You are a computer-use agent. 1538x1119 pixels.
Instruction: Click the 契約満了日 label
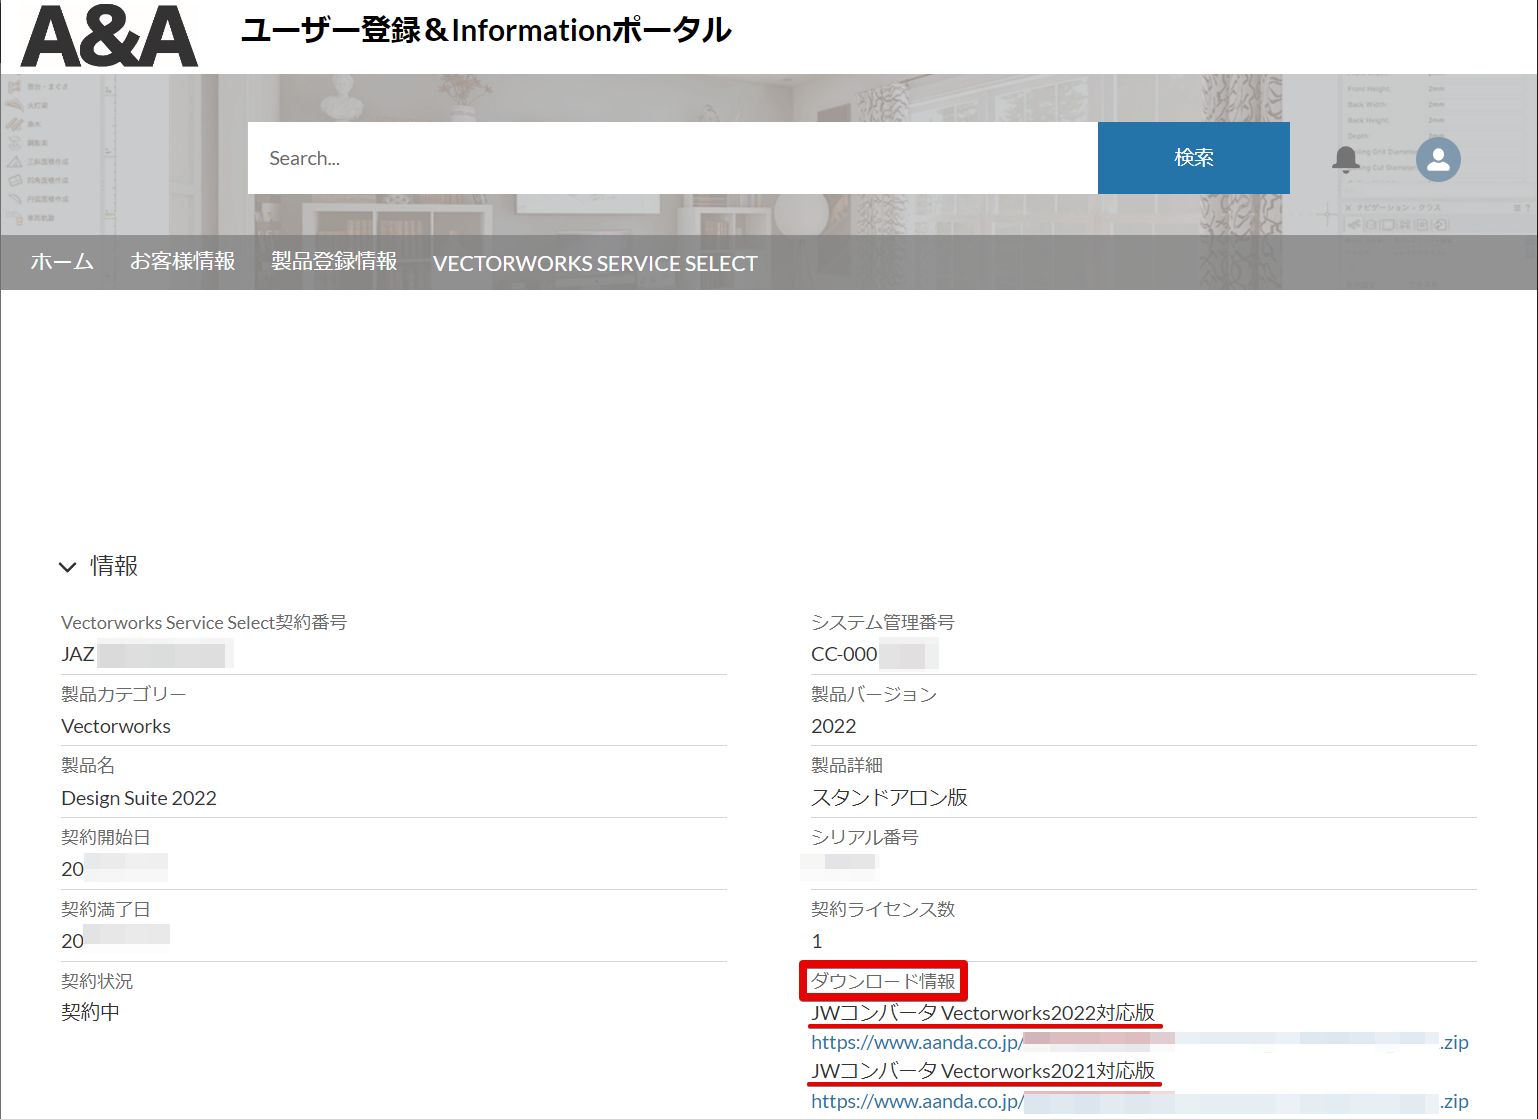coord(106,909)
